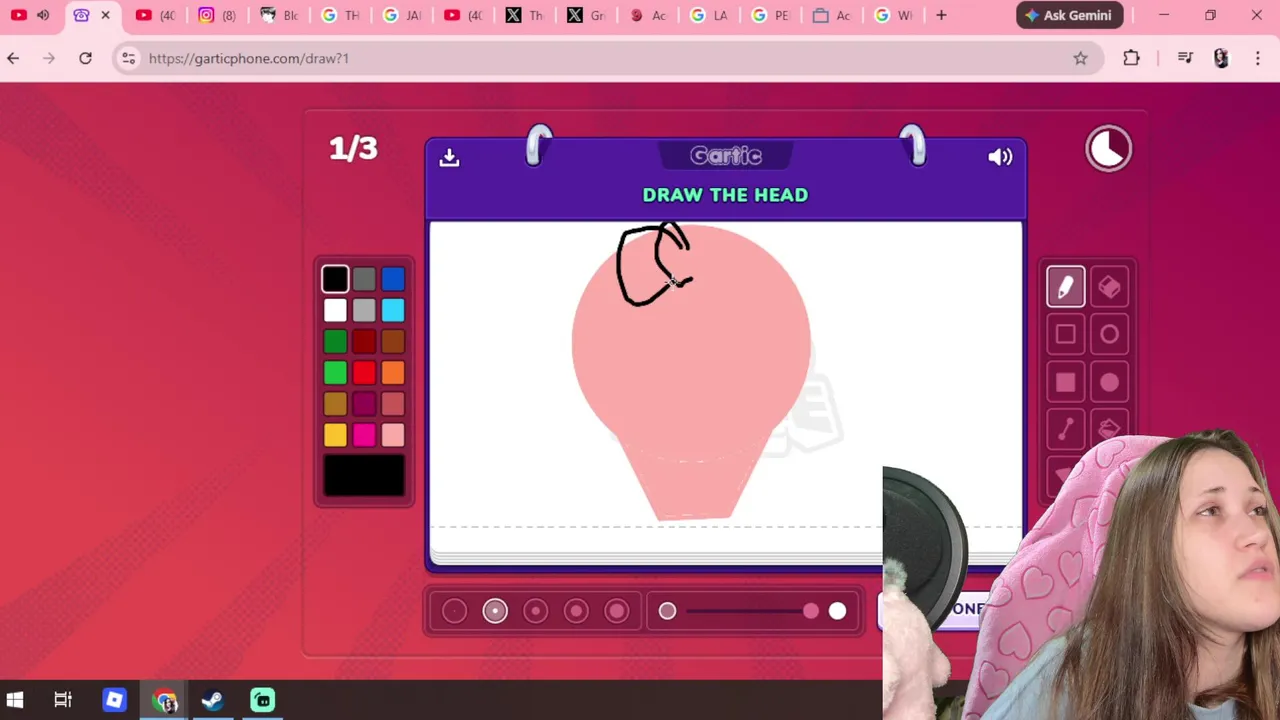Pick the orange color swatch
1280x720 pixels.
click(393, 372)
